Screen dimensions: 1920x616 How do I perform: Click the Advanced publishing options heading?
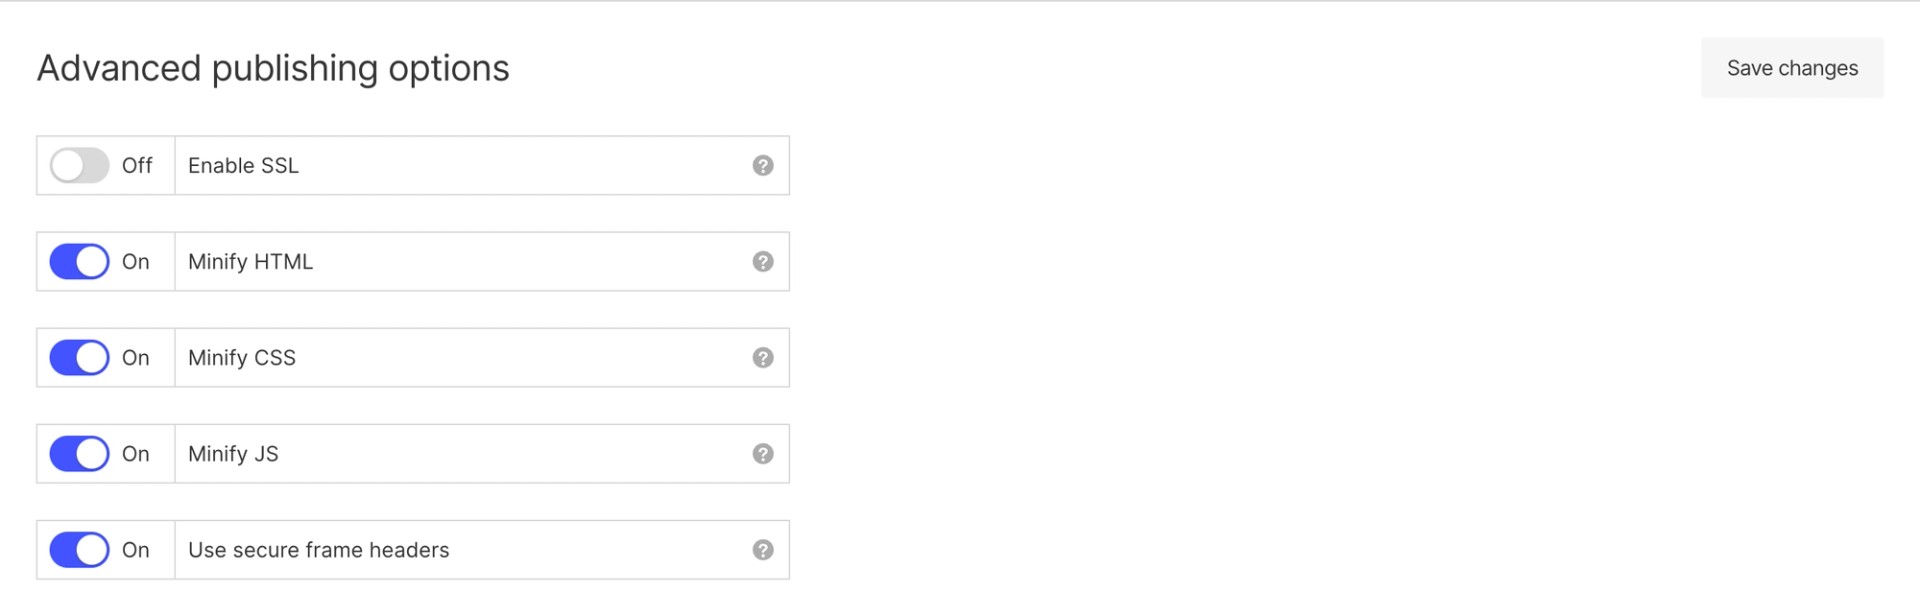click(x=273, y=68)
